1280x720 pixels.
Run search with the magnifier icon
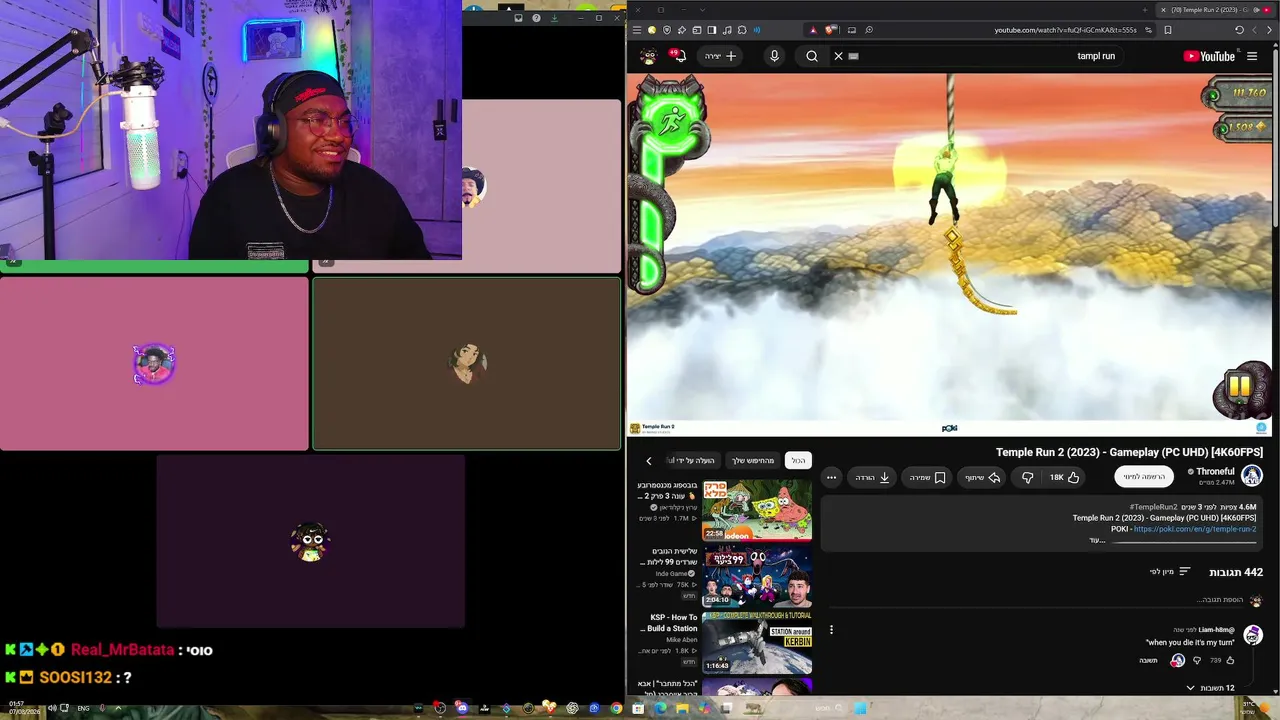click(812, 56)
